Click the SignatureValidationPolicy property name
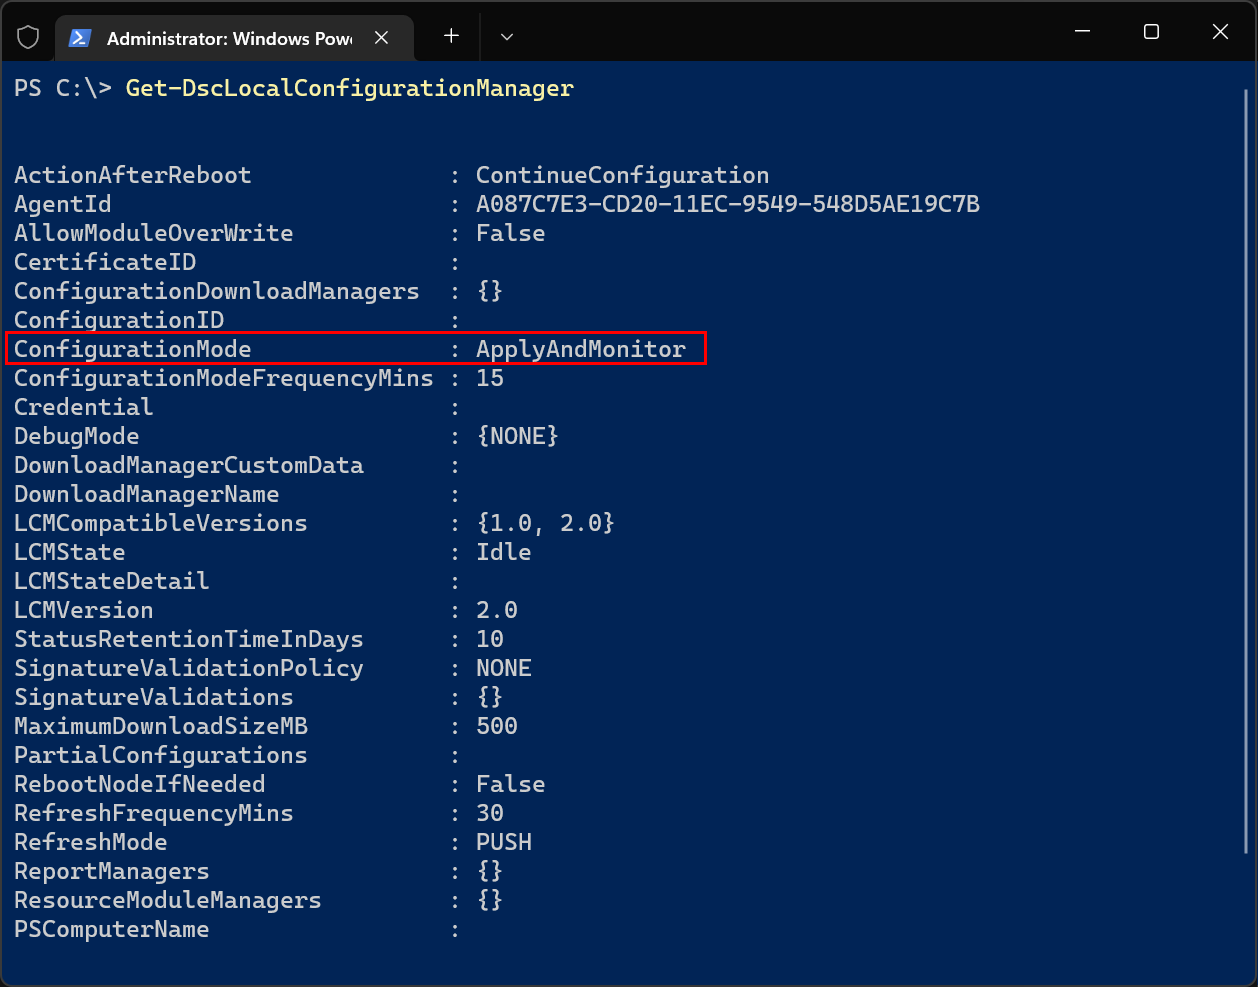The height and width of the screenshot is (987, 1258). click(189, 669)
